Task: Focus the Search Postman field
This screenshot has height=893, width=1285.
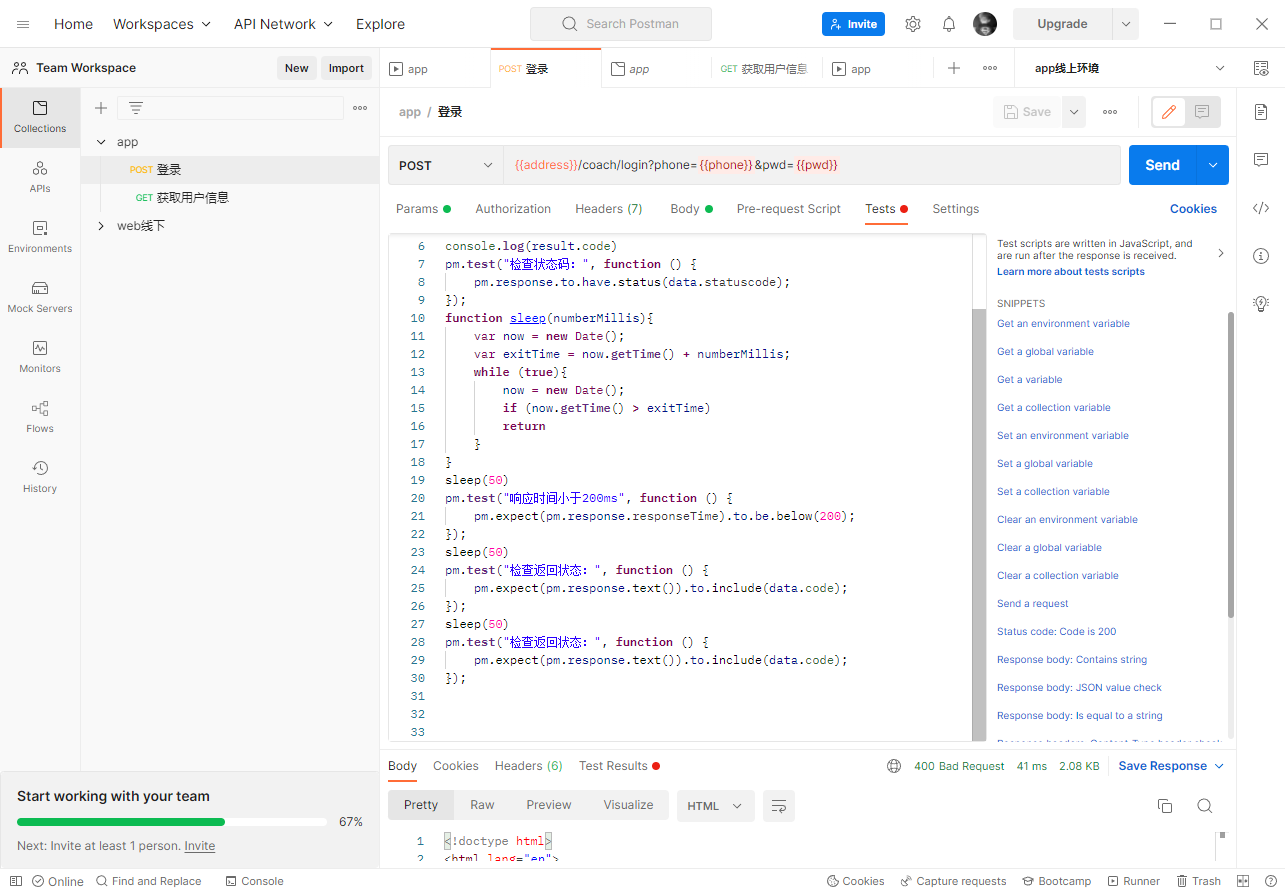Action: point(621,24)
